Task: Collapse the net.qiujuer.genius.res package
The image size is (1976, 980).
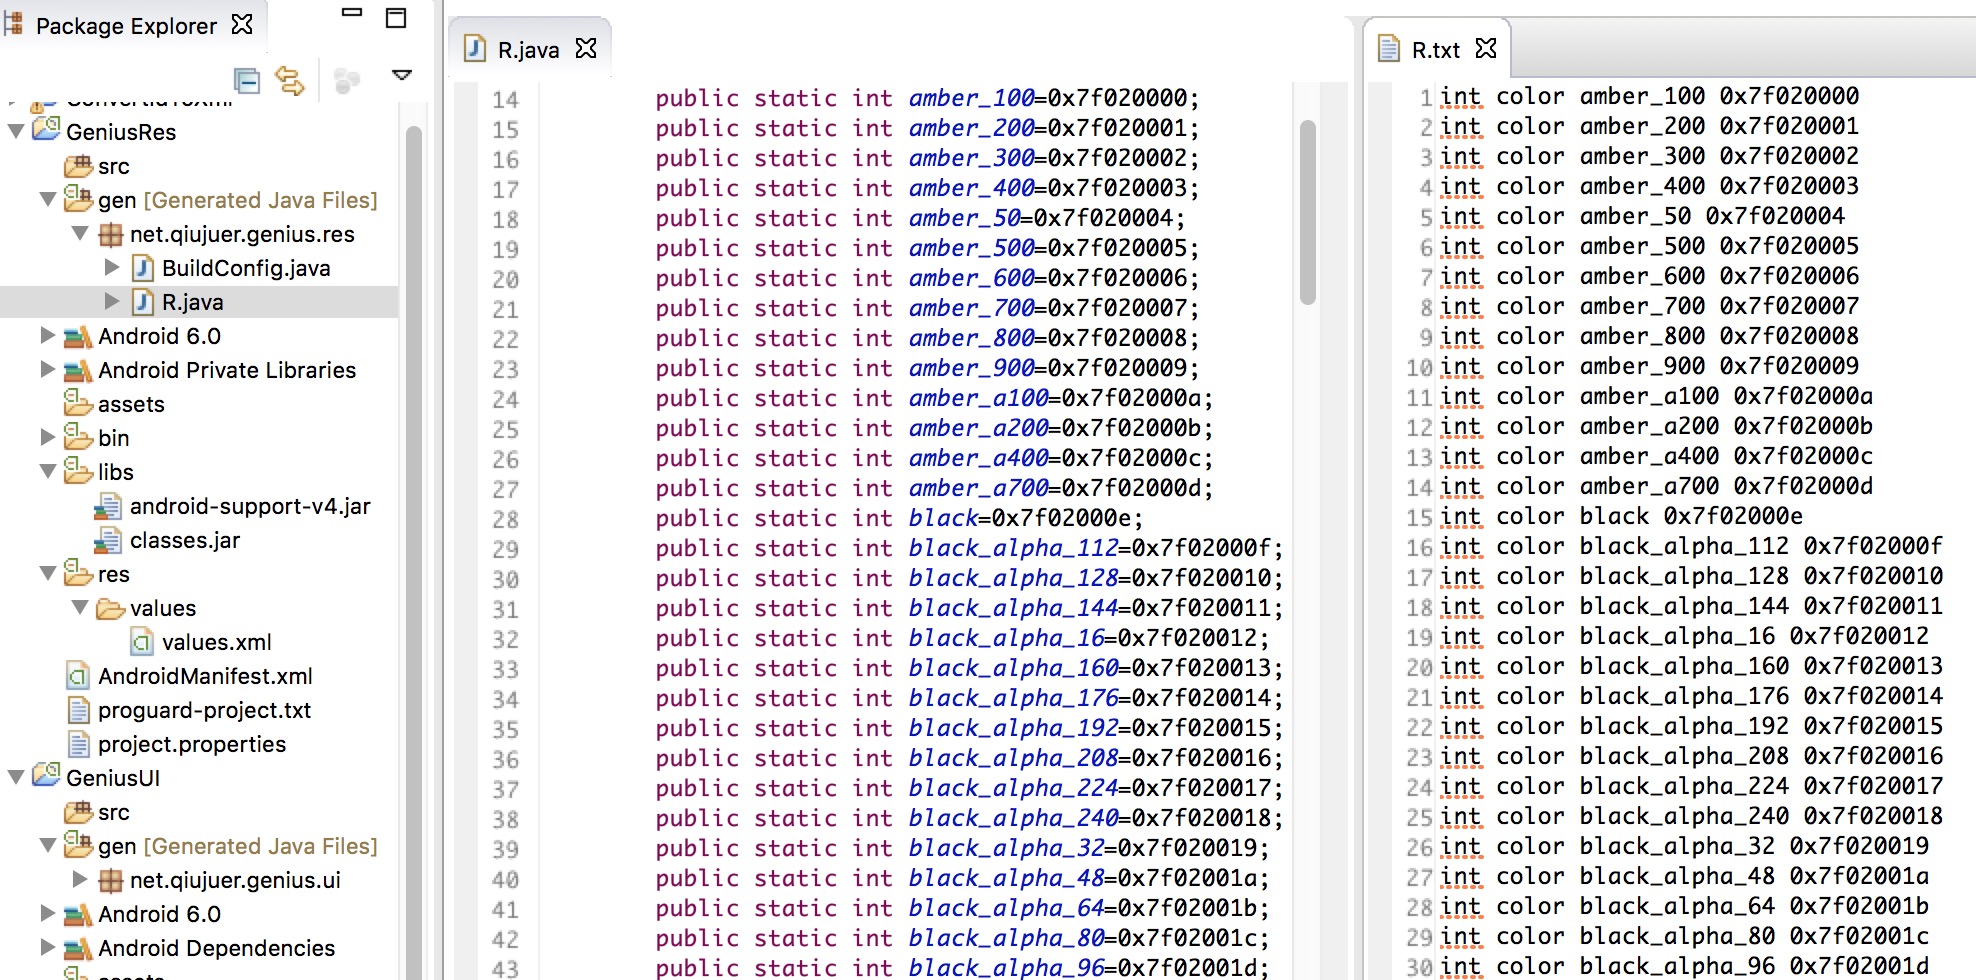Action: click(81, 234)
